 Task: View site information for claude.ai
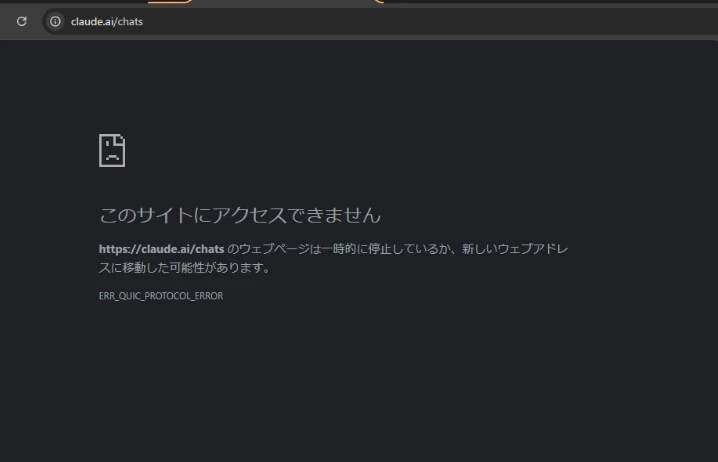click(55, 22)
